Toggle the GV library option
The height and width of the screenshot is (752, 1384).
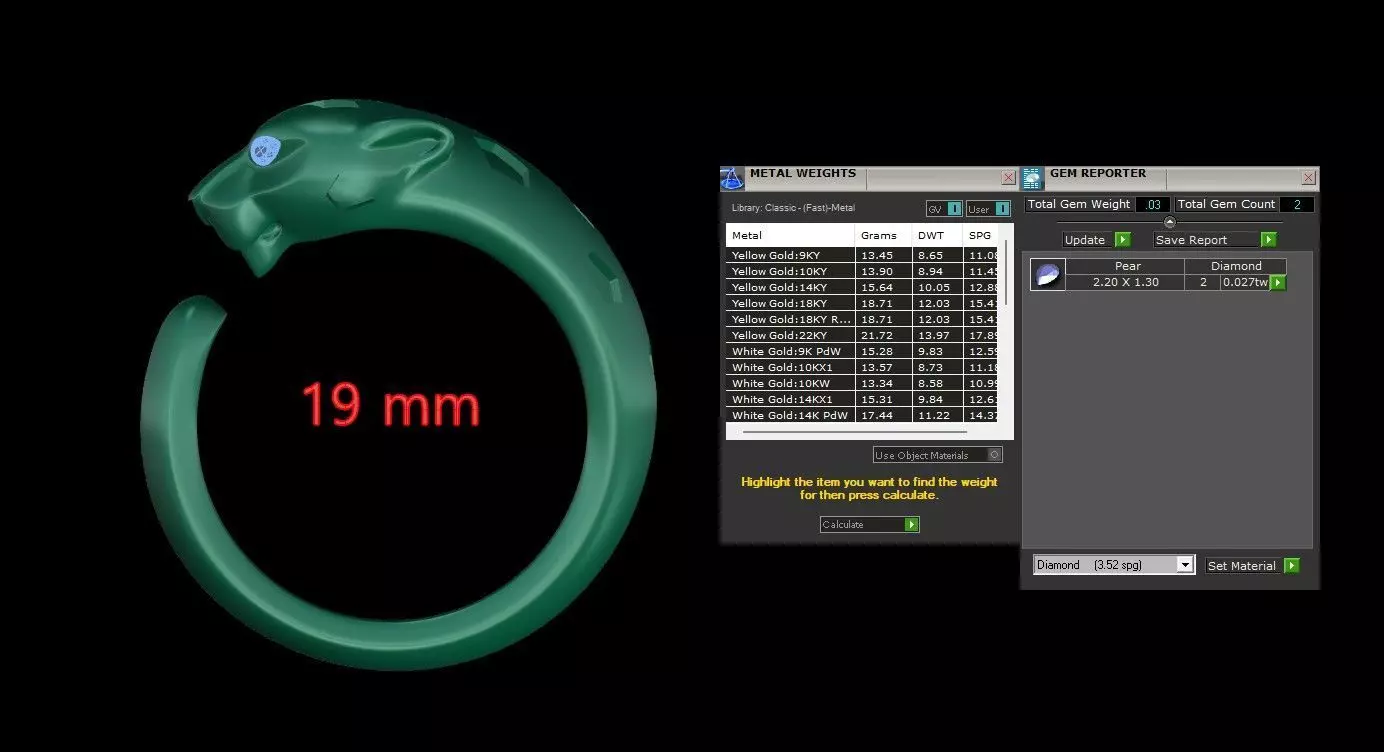[x=944, y=209]
